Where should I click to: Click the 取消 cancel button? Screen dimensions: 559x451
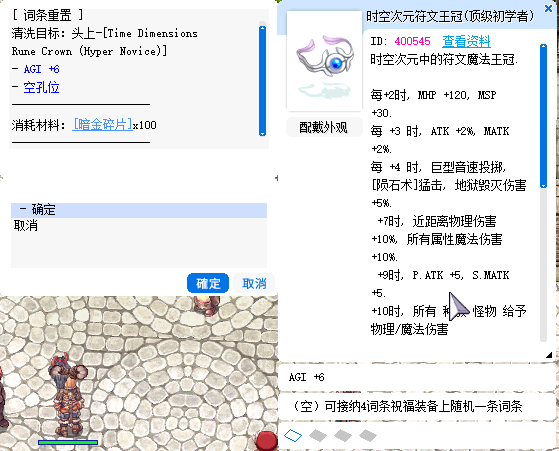point(254,283)
